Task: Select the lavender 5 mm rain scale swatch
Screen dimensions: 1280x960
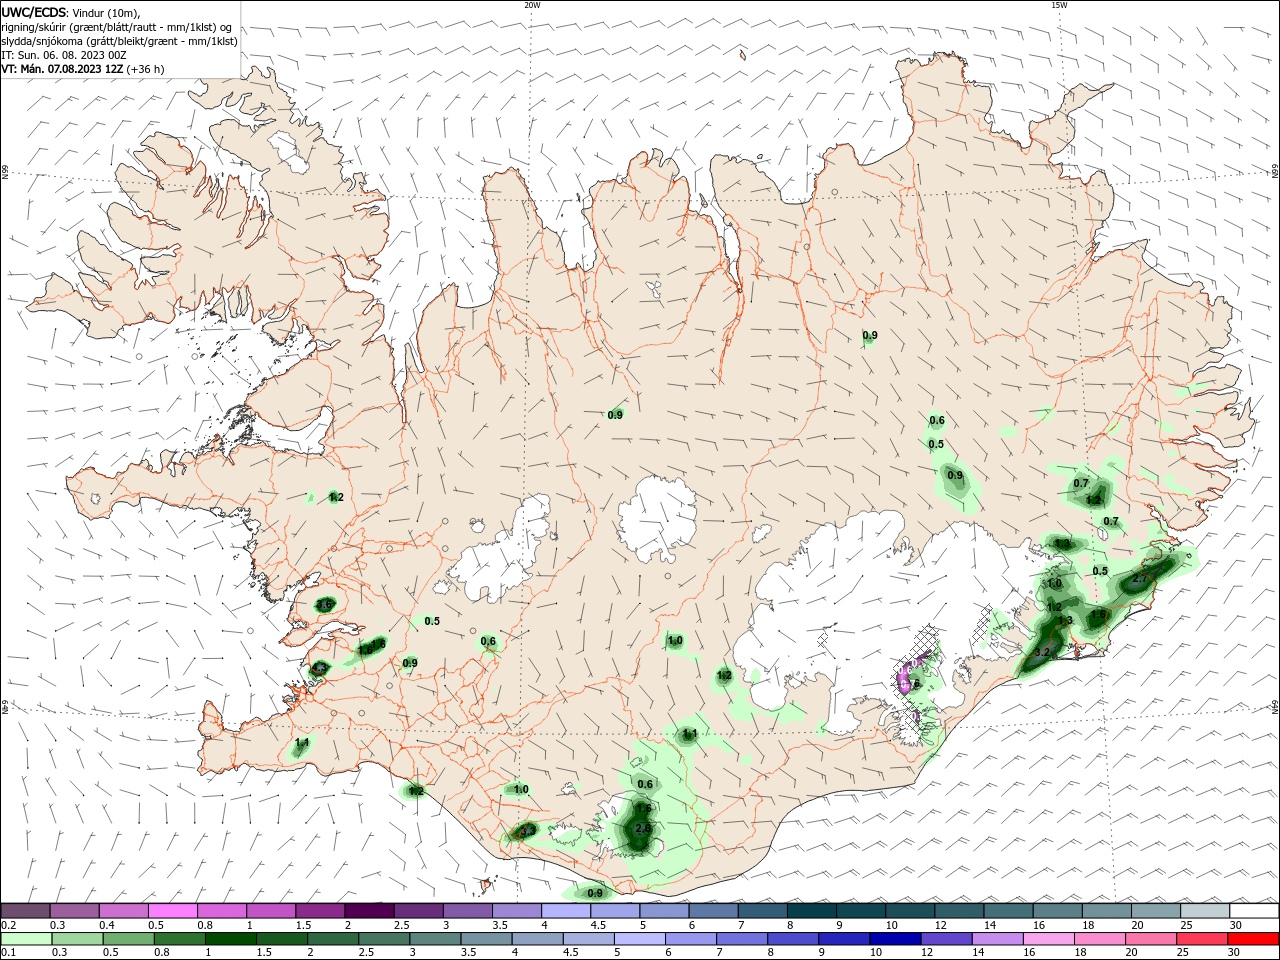Action: point(639,939)
